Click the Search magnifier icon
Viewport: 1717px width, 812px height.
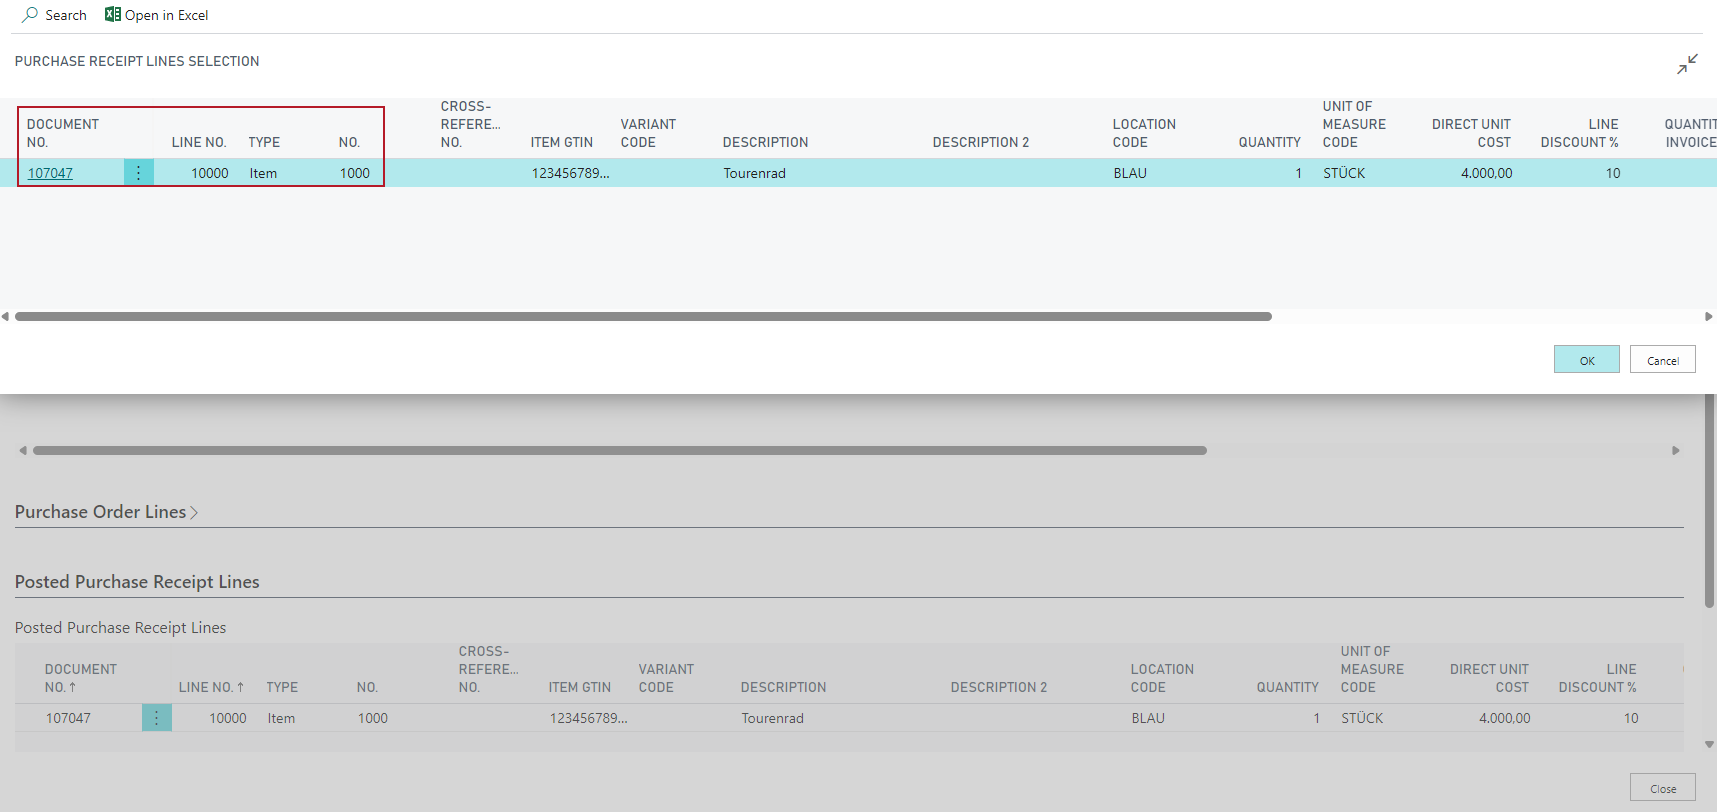tap(30, 15)
